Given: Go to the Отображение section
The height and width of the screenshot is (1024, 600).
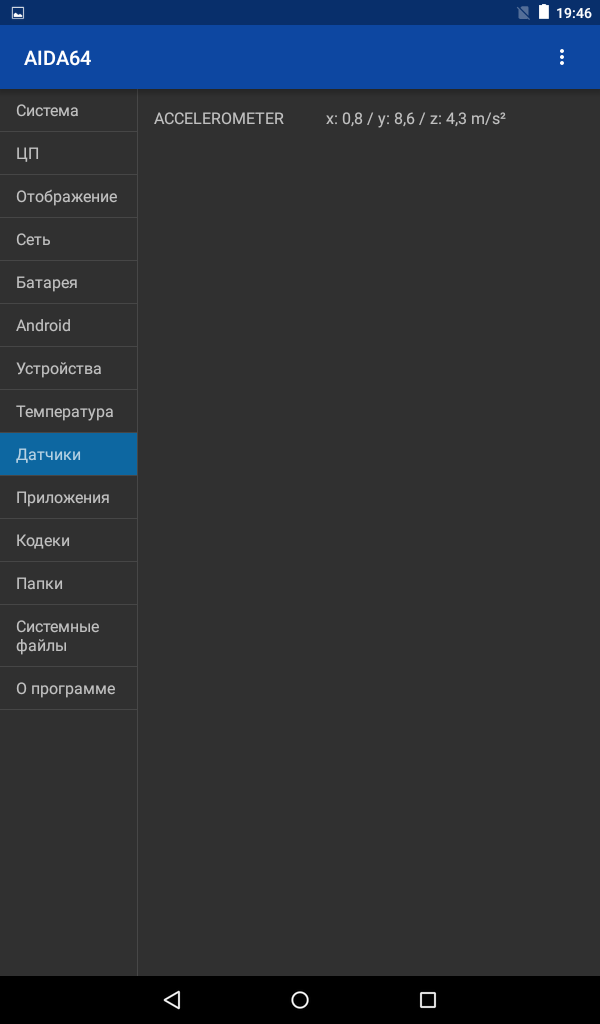Looking at the screenshot, I should coord(69,197).
